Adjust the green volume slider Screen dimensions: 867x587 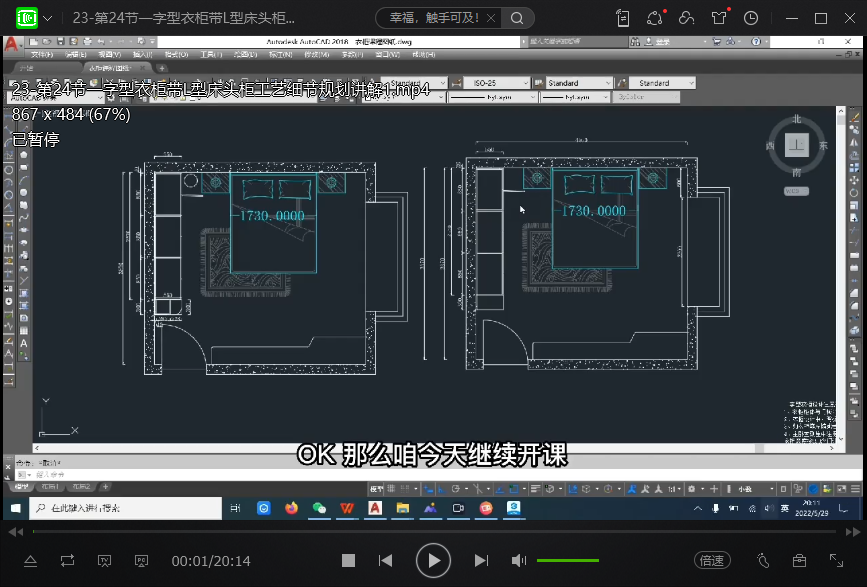click(x=568, y=561)
